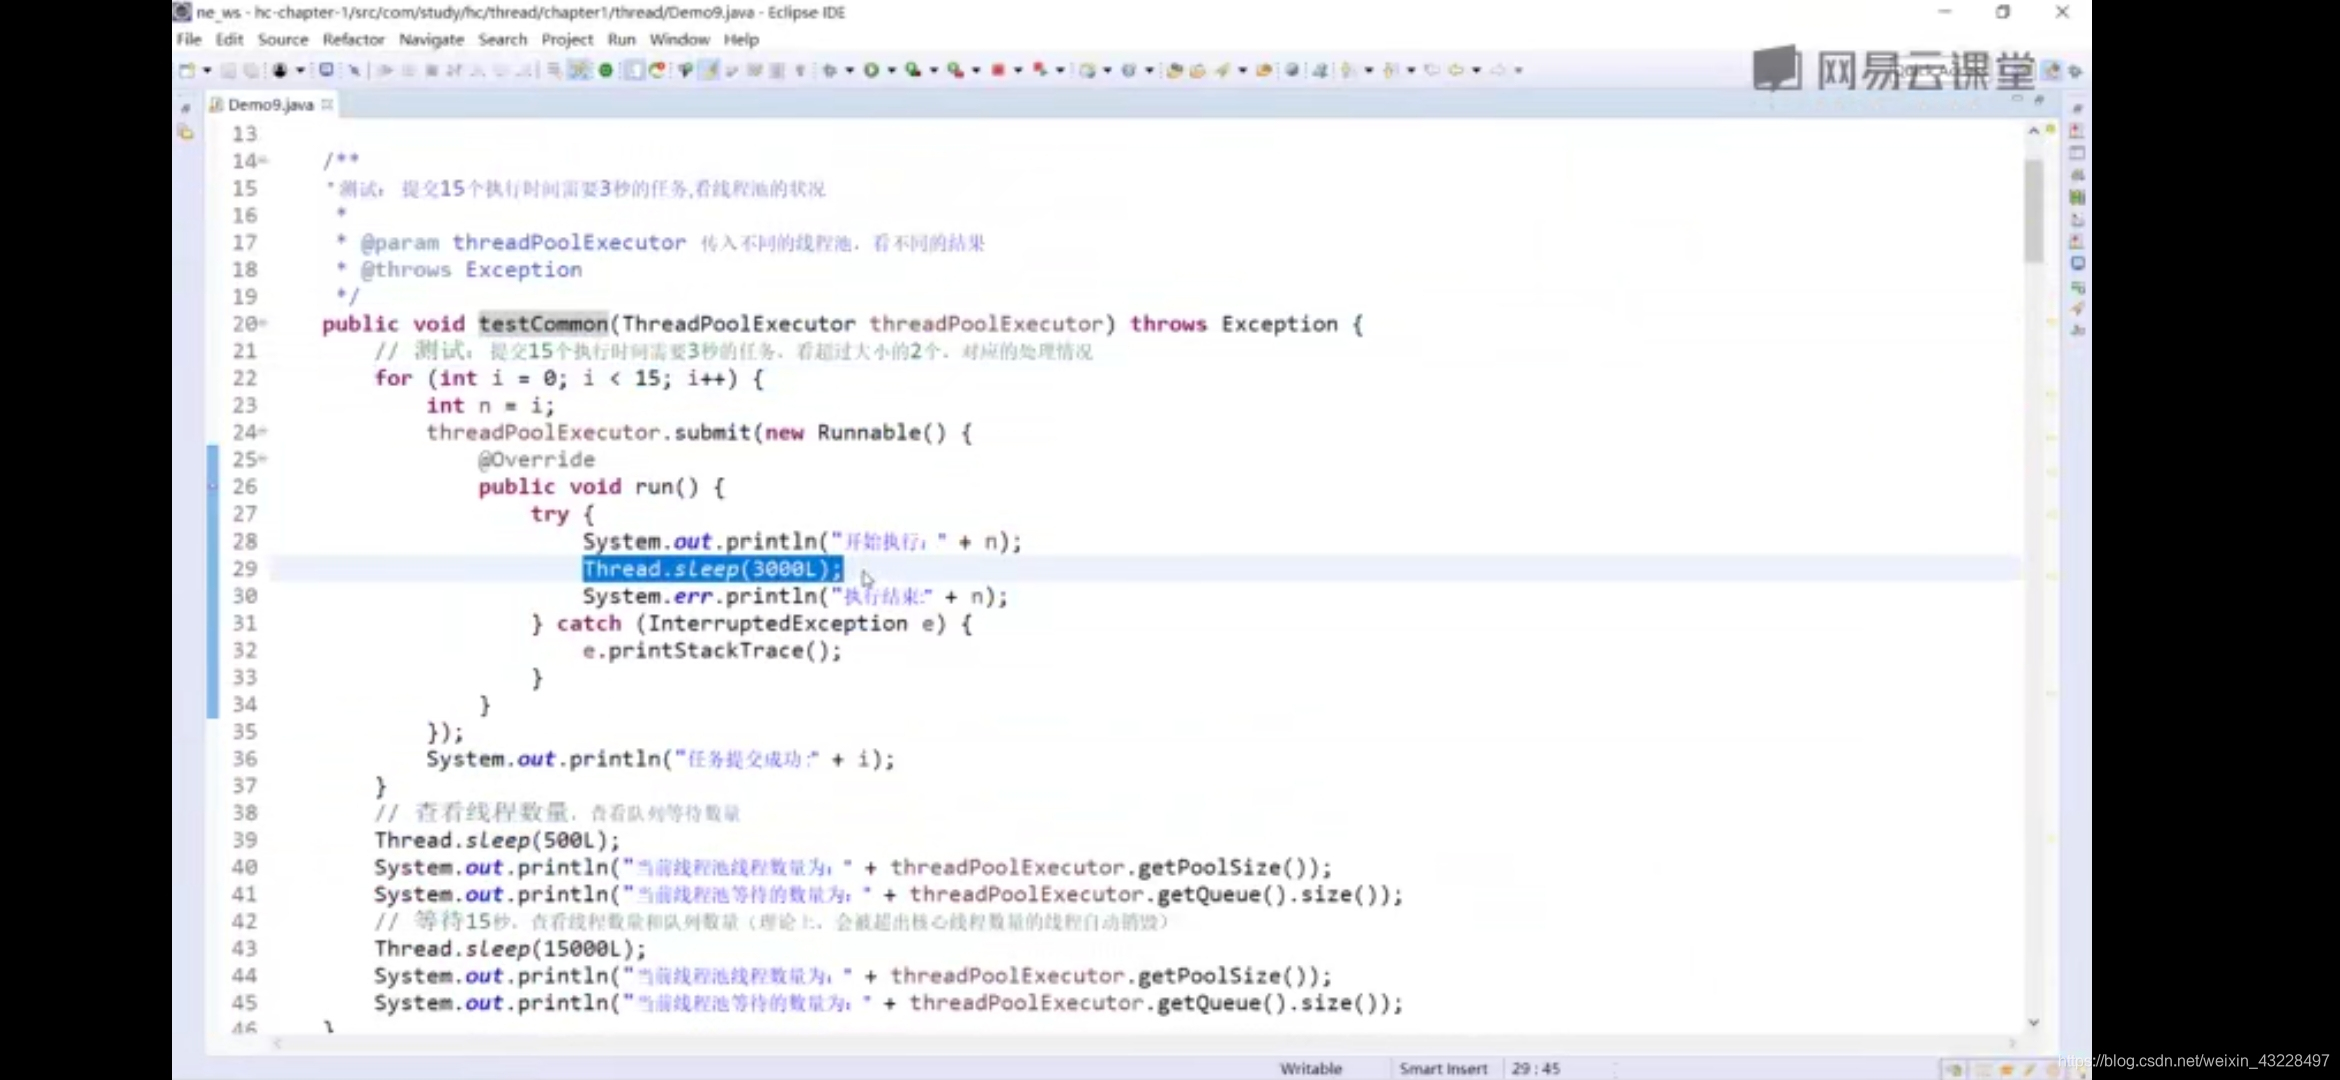Click the Writable status bar field
Viewport: 2340px width, 1080px height.
(x=1310, y=1068)
